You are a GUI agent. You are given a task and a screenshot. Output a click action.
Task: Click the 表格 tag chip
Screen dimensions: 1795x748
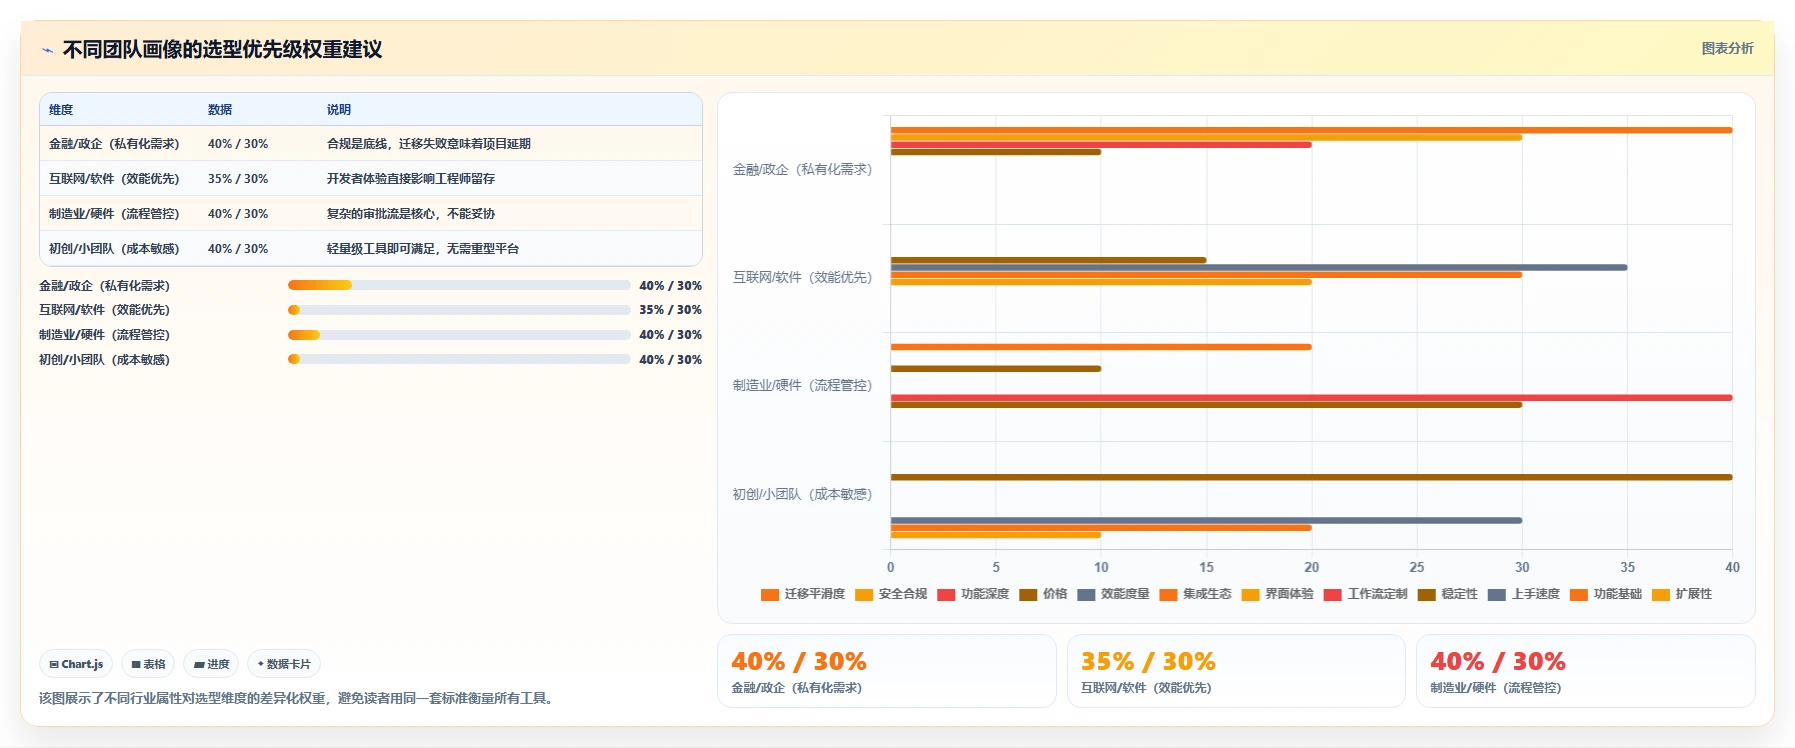(x=148, y=664)
